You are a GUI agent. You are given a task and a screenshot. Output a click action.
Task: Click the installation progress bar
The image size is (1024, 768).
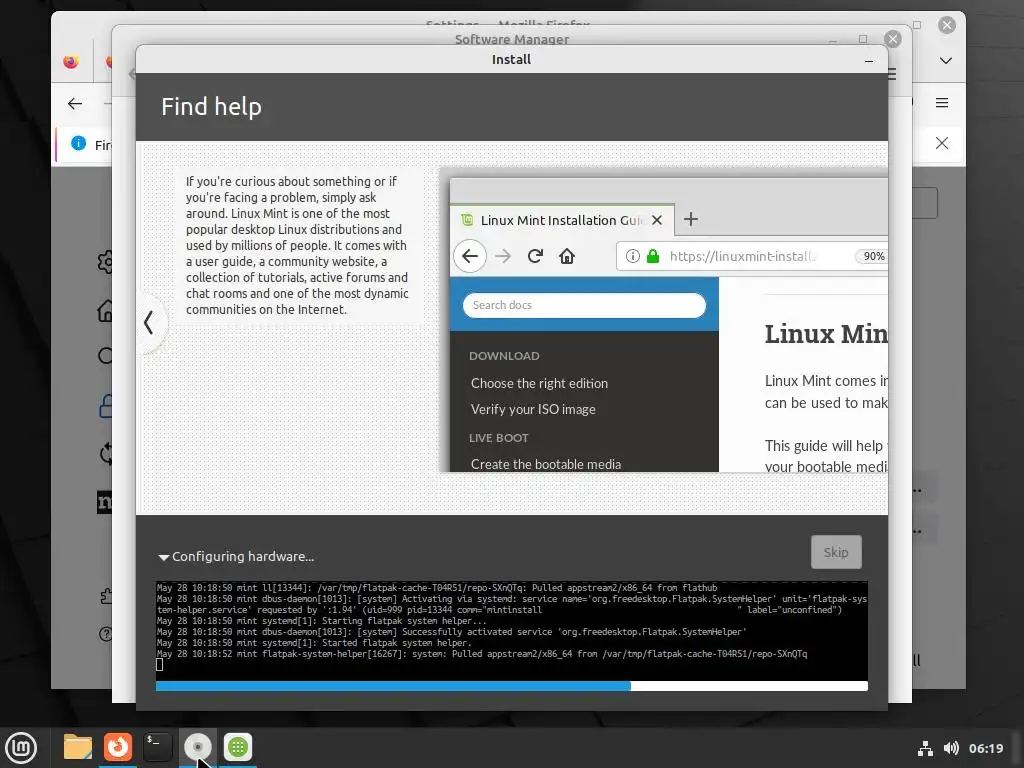pos(511,686)
